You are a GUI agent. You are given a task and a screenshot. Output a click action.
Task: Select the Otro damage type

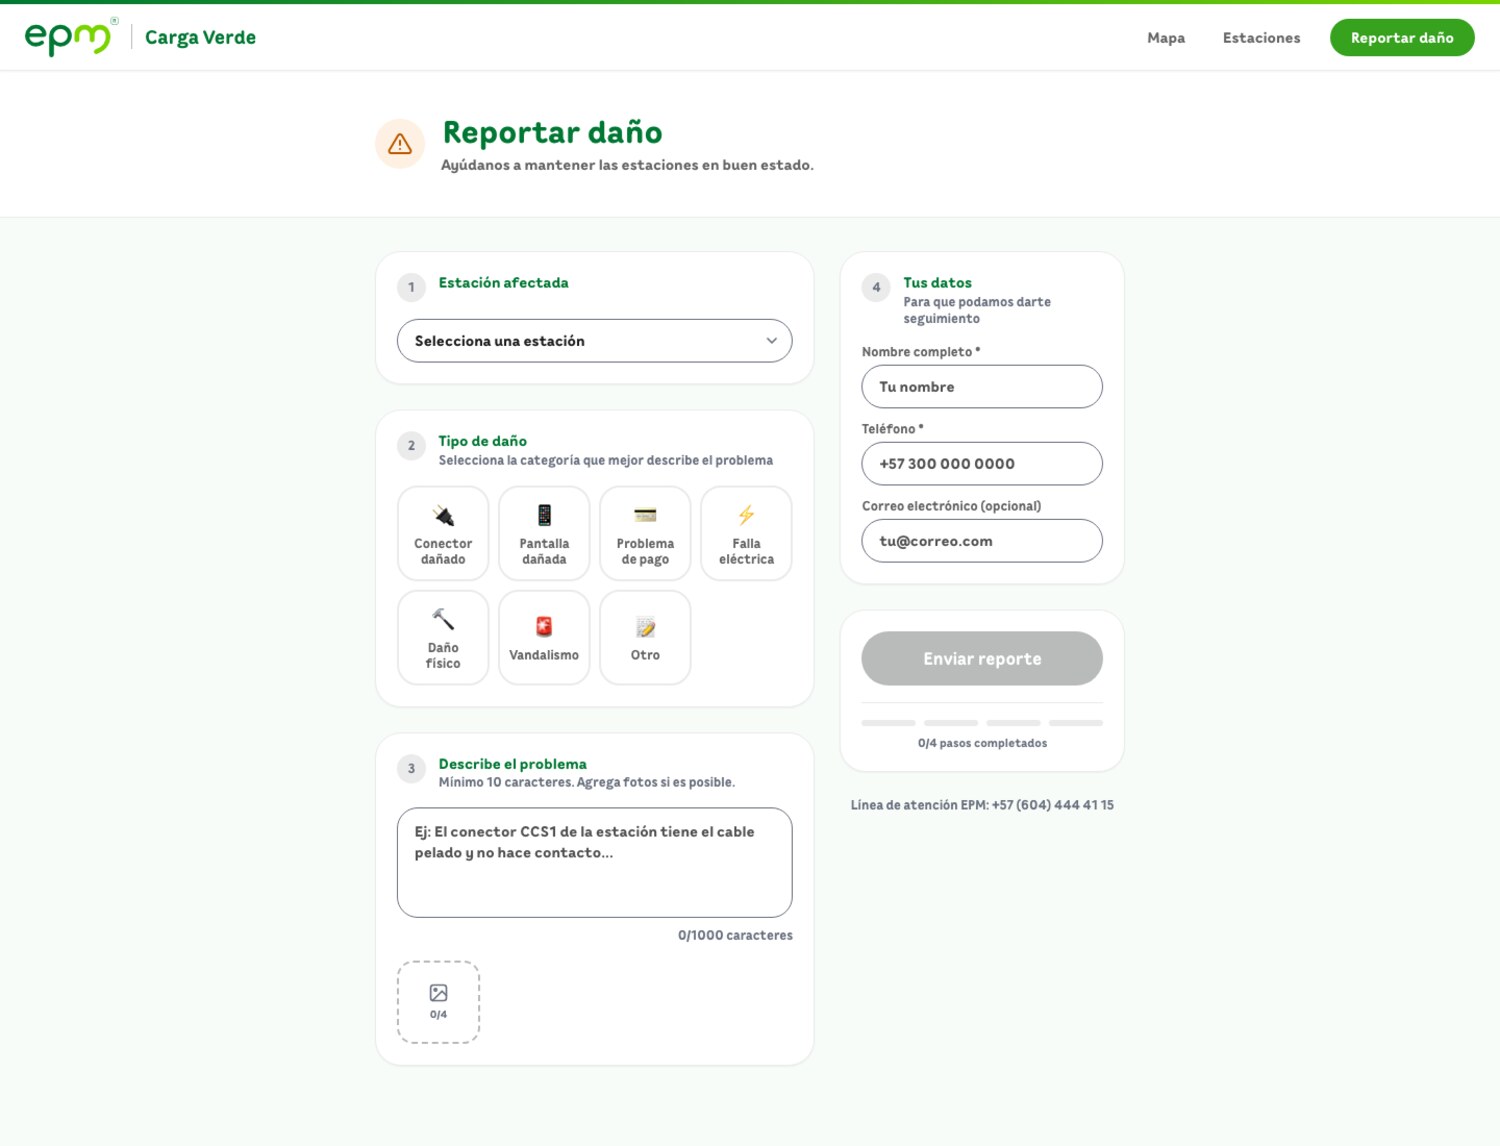coord(645,638)
